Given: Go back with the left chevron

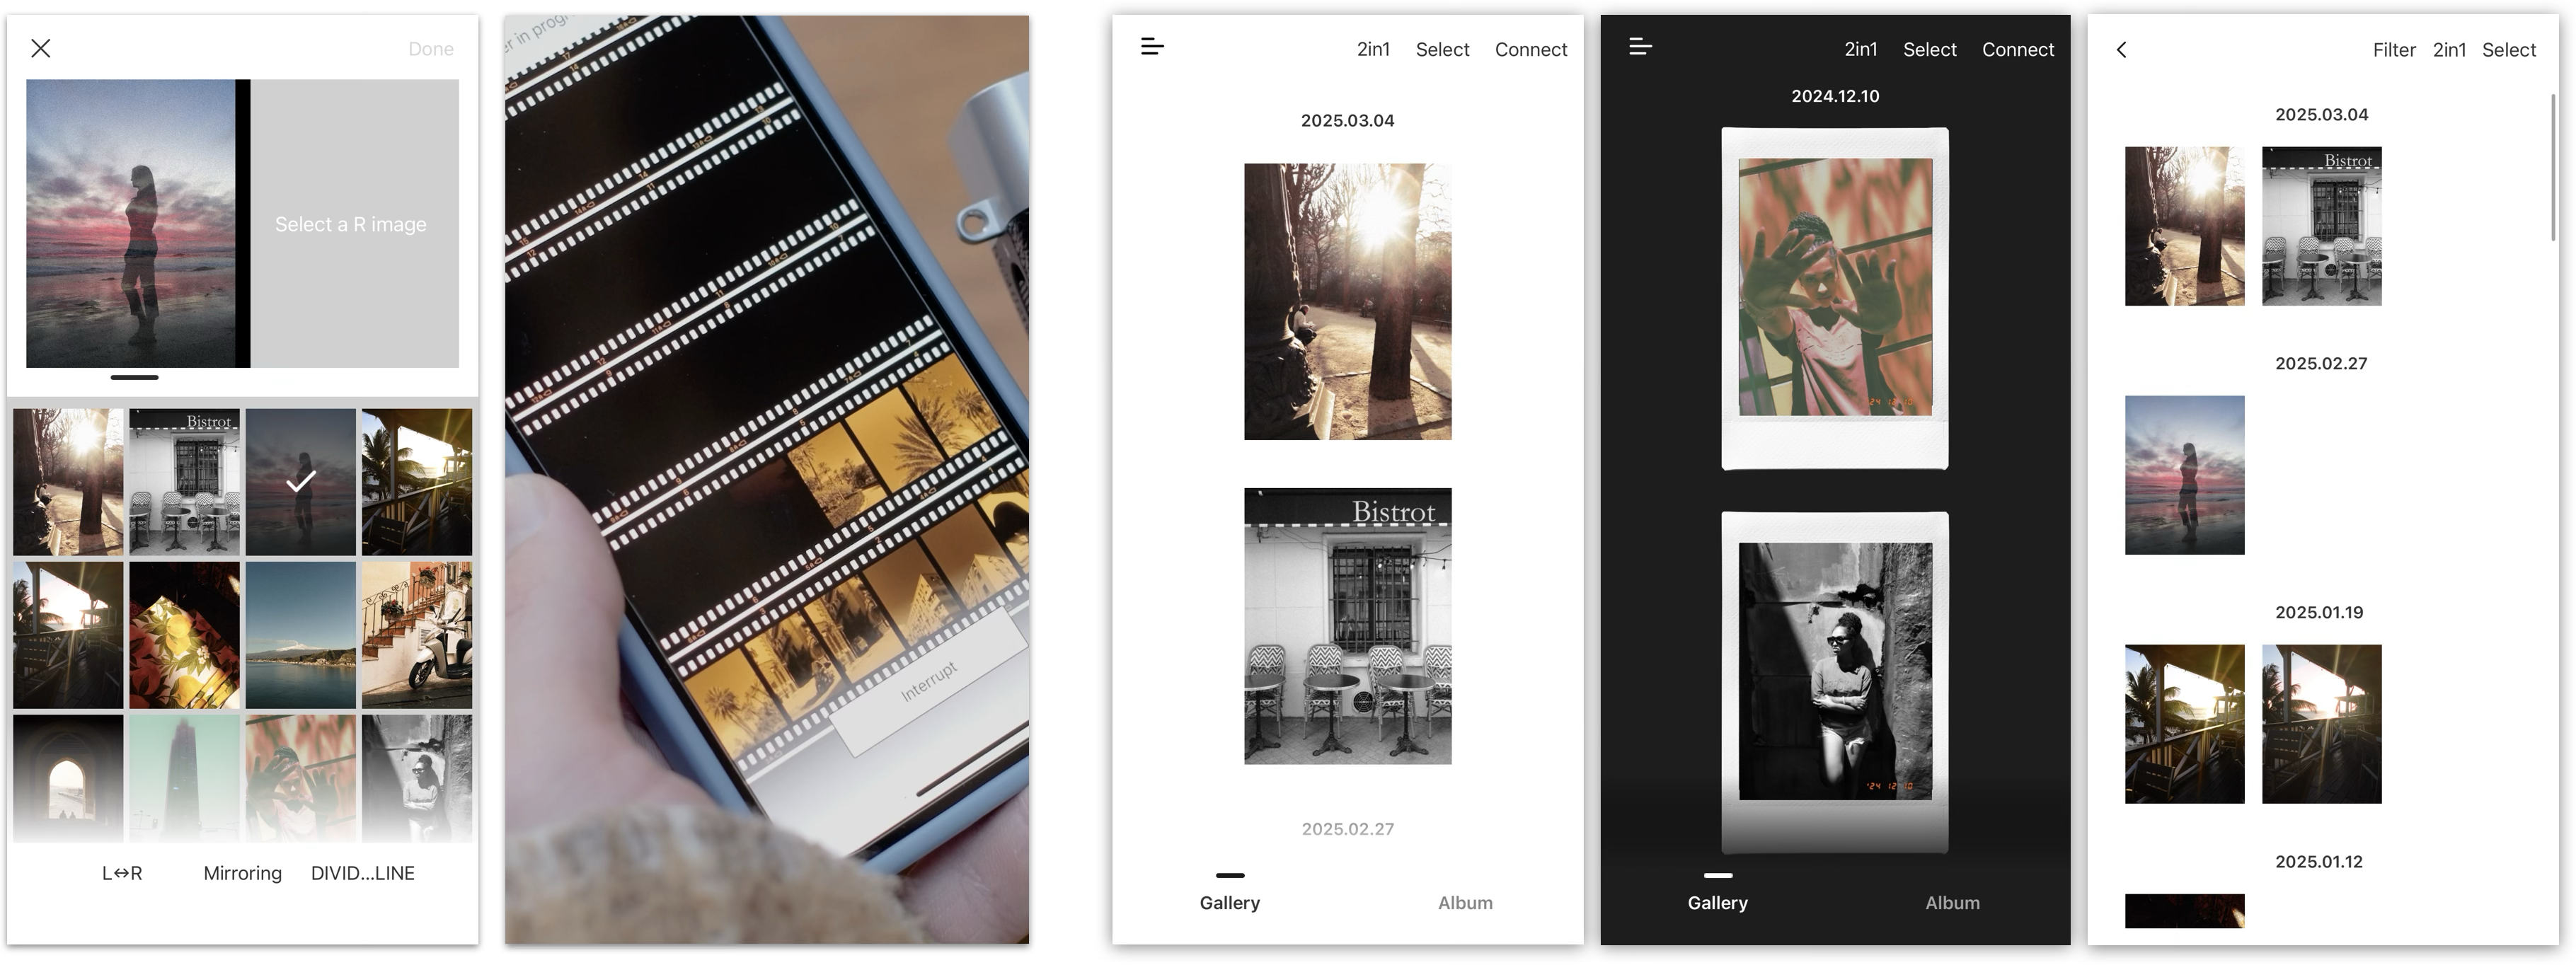Looking at the screenshot, I should point(2122,49).
